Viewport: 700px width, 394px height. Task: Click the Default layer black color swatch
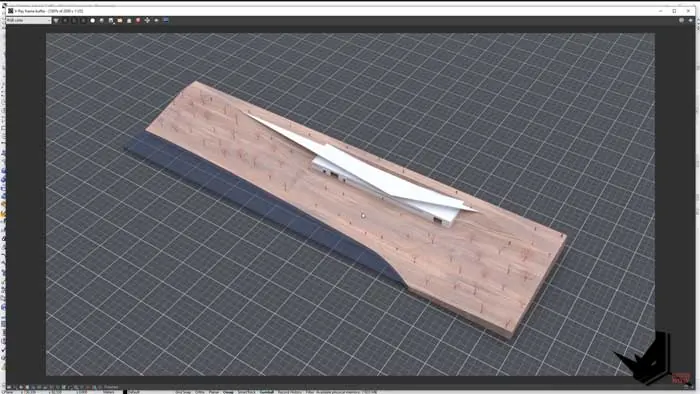(x=125, y=392)
